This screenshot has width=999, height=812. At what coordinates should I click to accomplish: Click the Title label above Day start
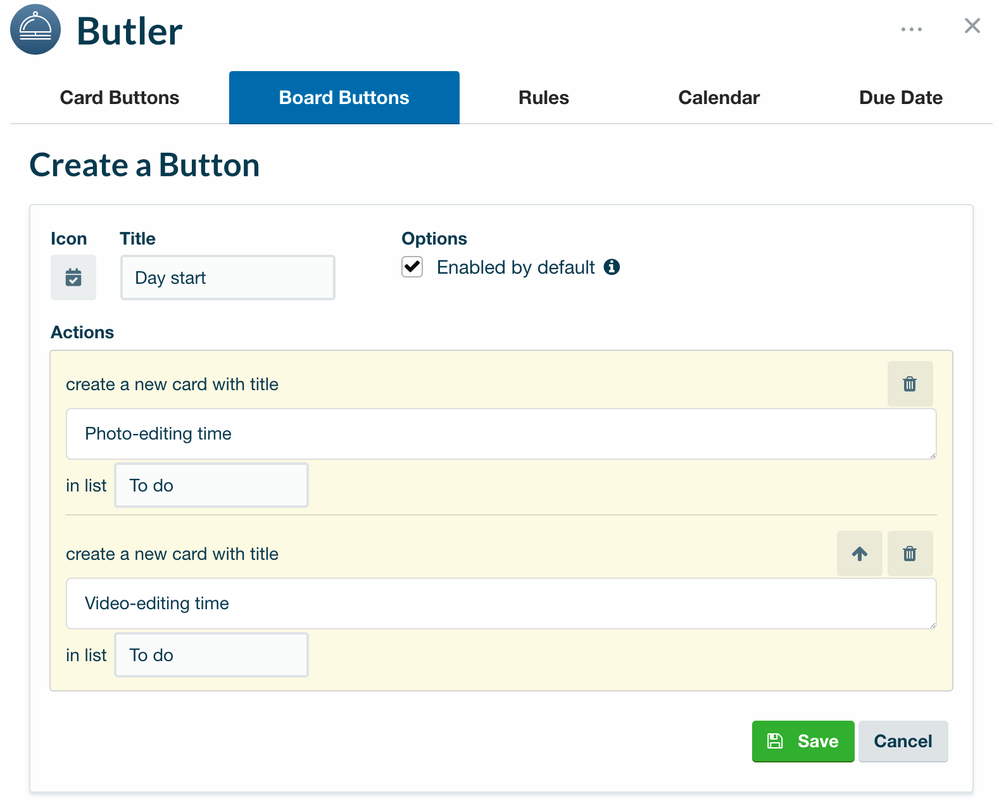[138, 238]
